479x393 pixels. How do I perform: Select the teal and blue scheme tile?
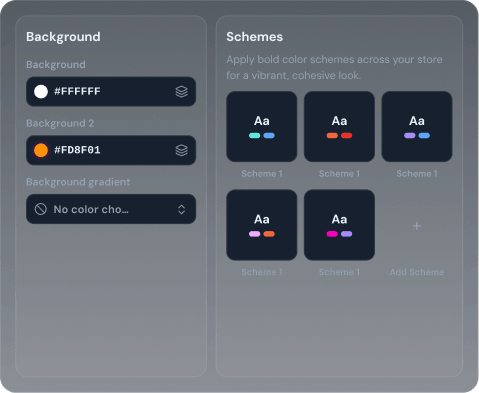[262, 126]
